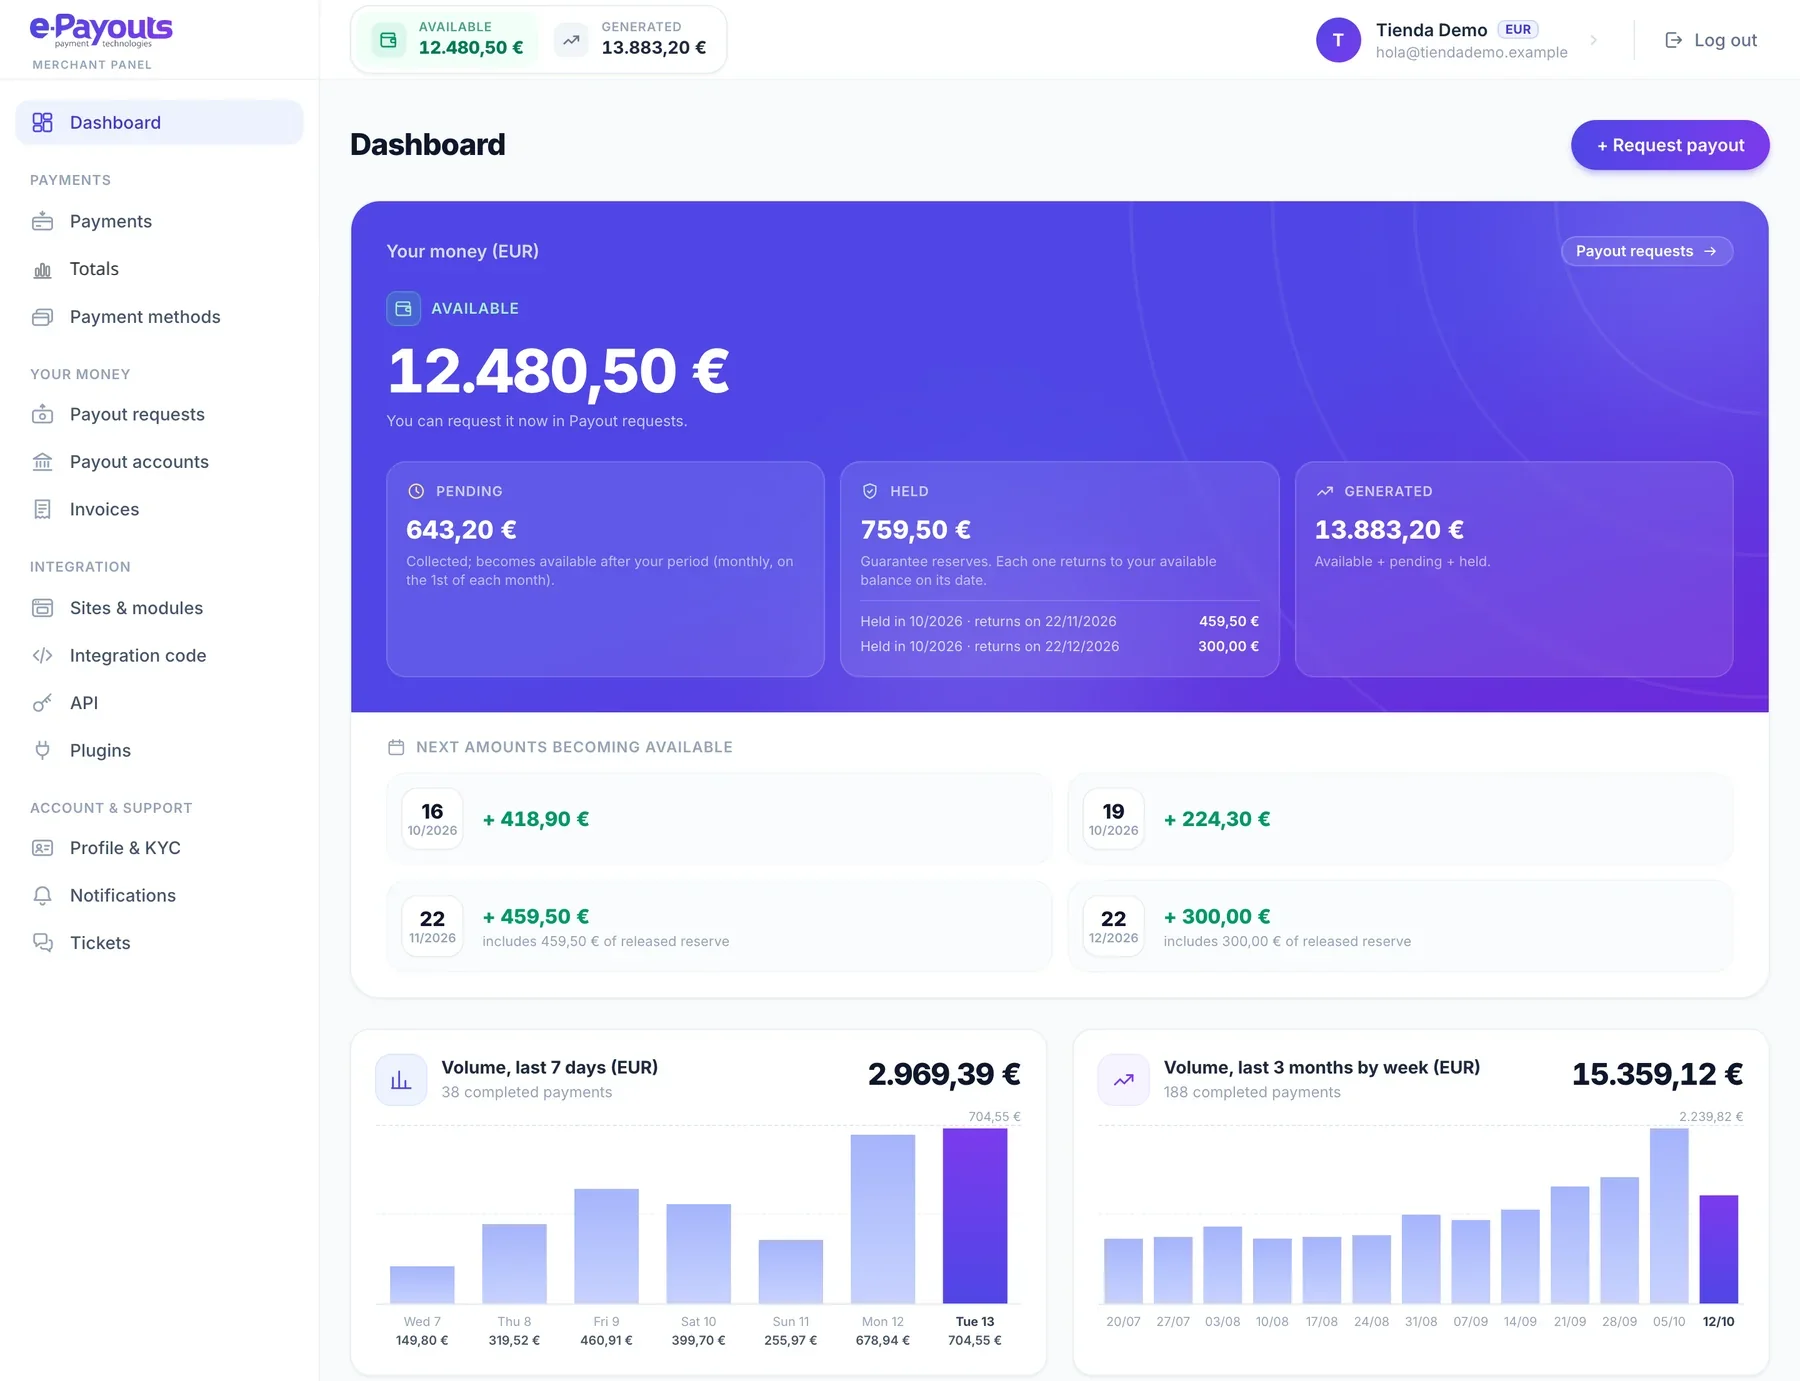Click the Sites & modules window icon
This screenshot has height=1381, width=1800.
tap(42, 608)
